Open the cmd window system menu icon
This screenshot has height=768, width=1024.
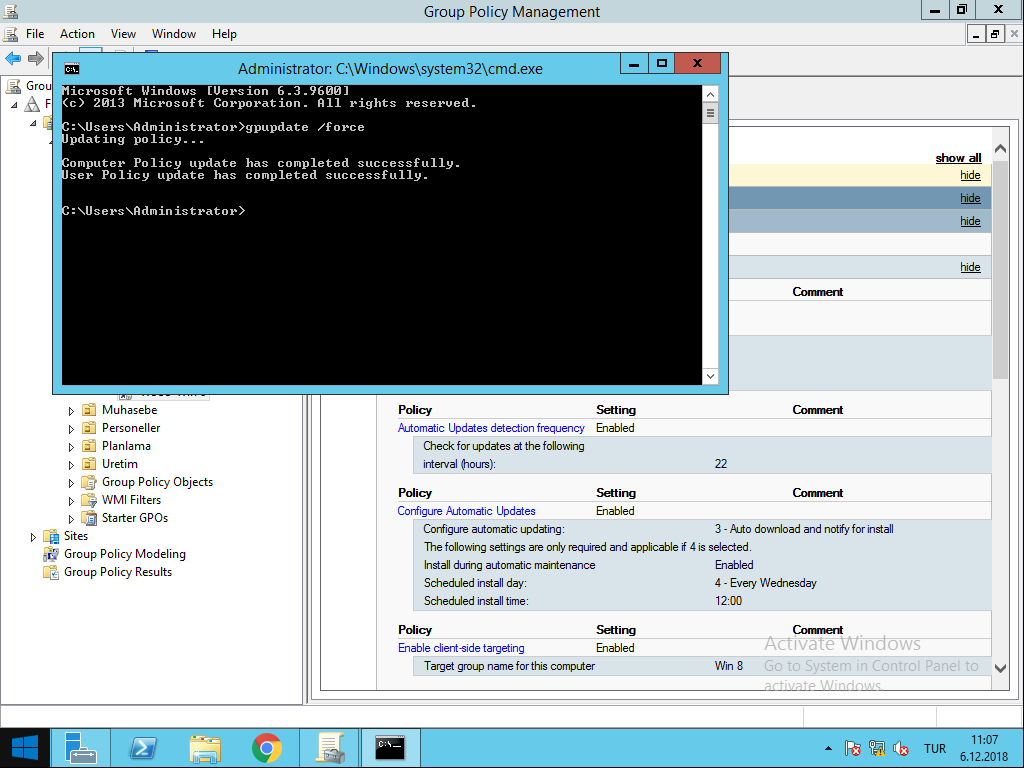point(72,69)
